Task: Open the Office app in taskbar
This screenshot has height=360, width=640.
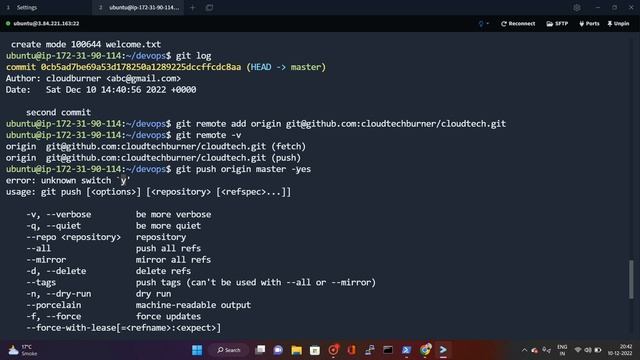Action: tap(351, 350)
